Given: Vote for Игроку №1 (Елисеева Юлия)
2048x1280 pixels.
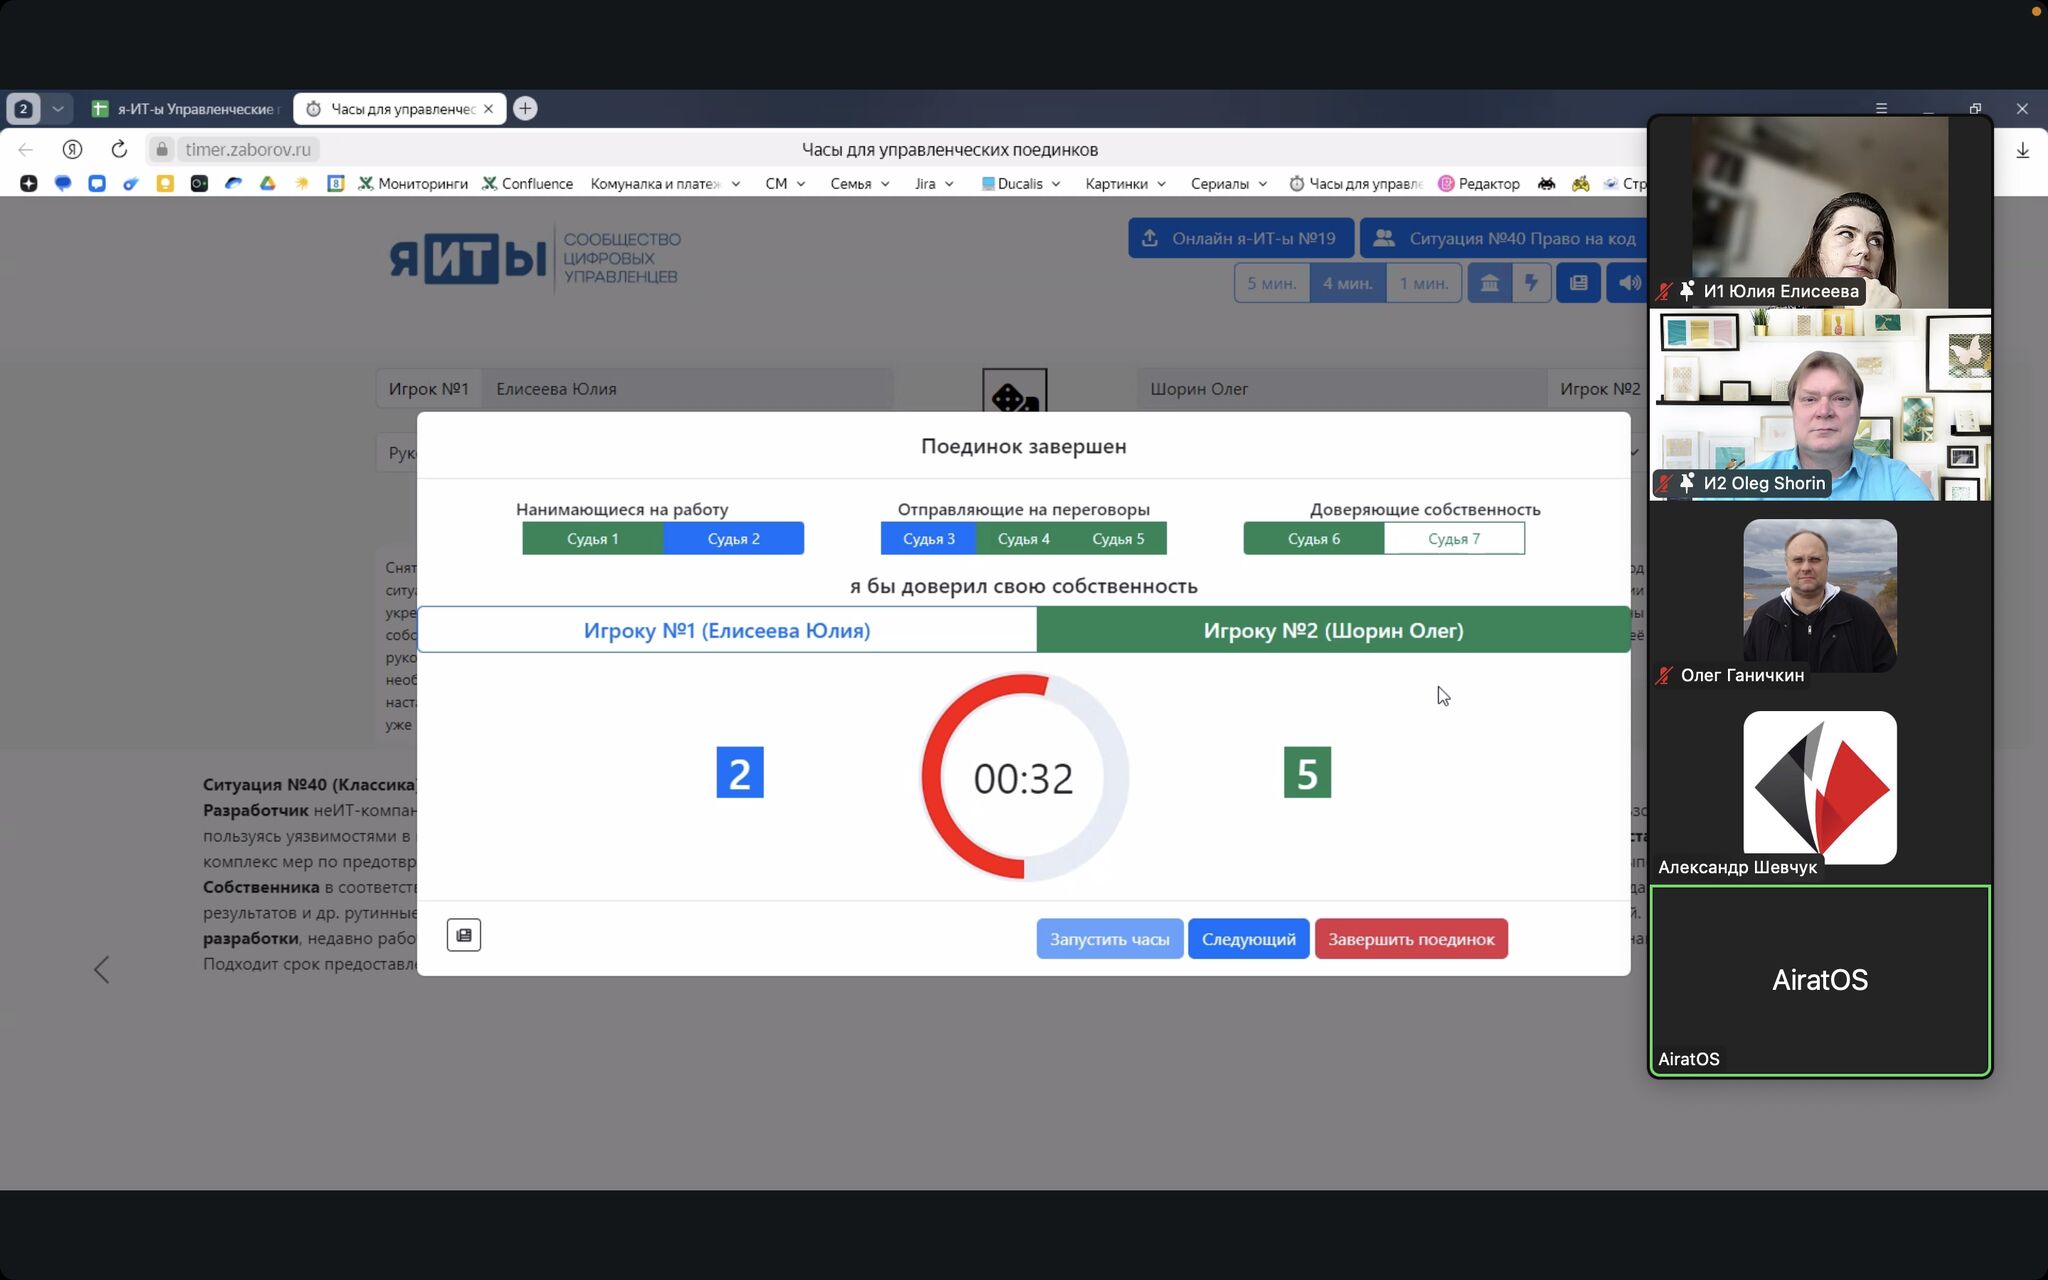Looking at the screenshot, I should pyautogui.click(x=727, y=631).
